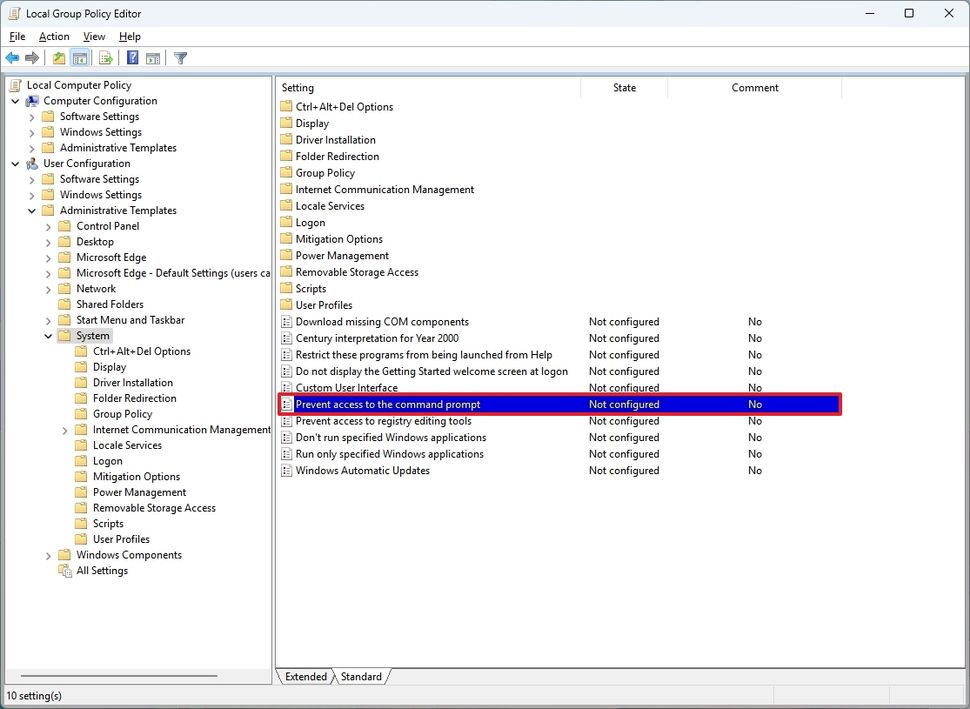Image resolution: width=970 pixels, height=709 pixels.
Task: Expand the Control Panel node under Administrative Templates
Action: point(48,226)
